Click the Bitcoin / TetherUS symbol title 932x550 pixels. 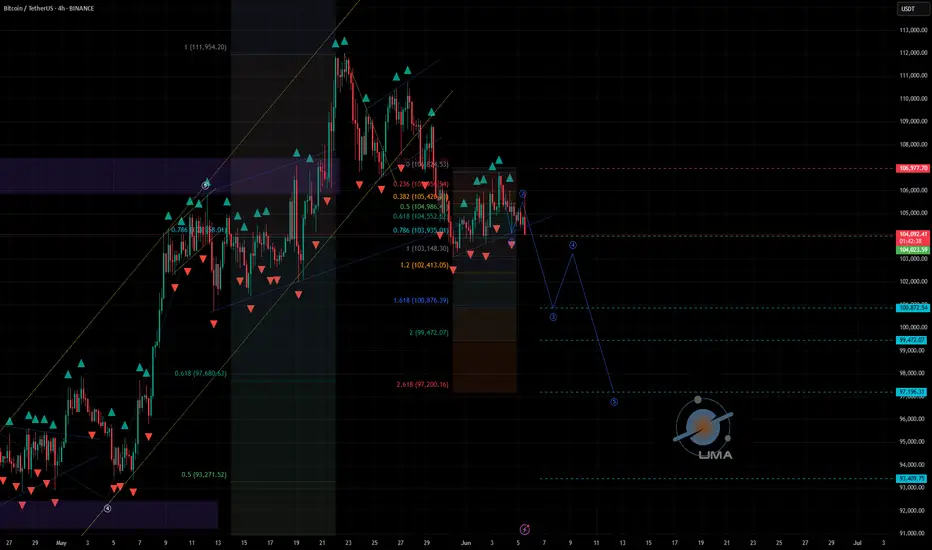click(49, 8)
